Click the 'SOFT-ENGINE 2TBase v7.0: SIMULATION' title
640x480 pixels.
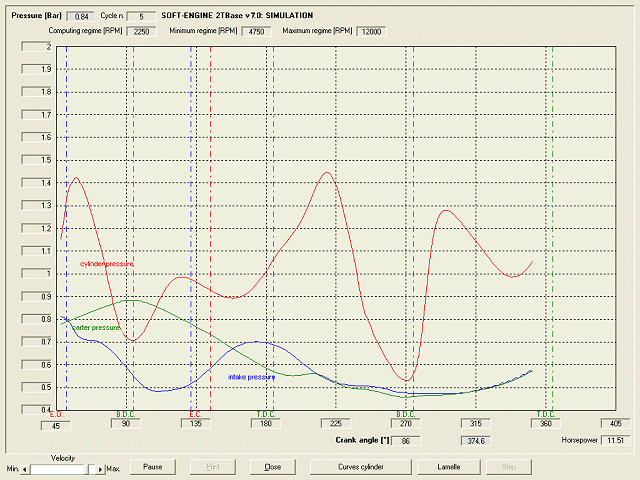pyautogui.click(x=237, y=16)
